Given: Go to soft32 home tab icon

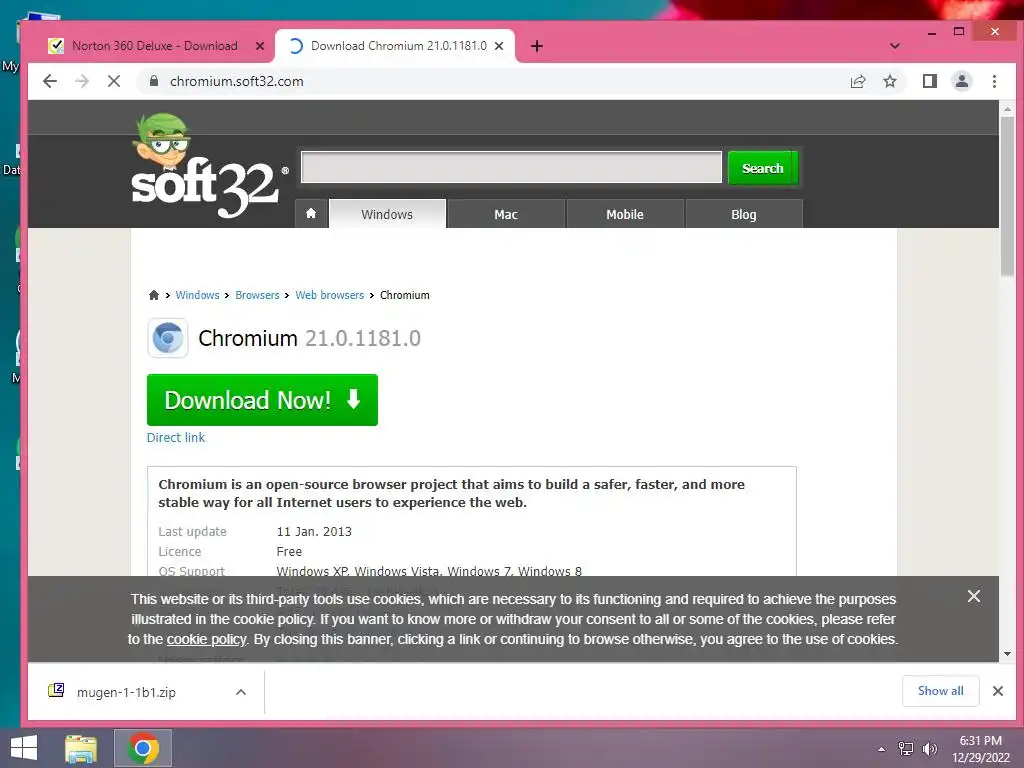Looking at the screenshot, I should tap(311, 214).
